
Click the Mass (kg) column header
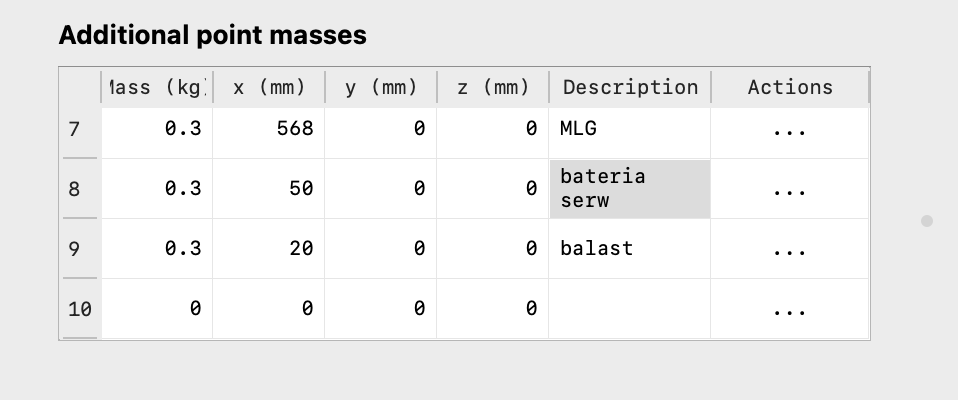coord(157,87)
